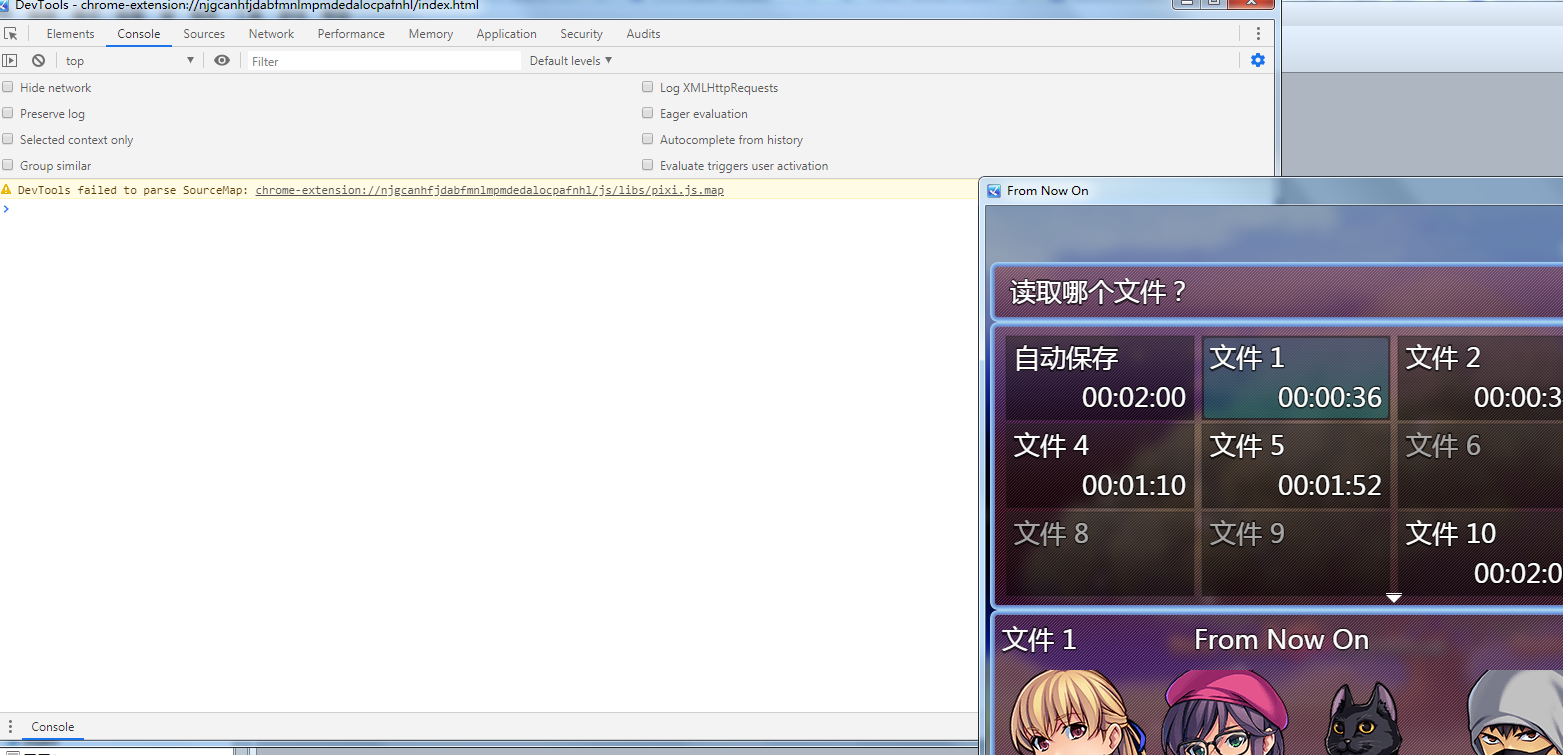
Task: Open the Audits tab
Action: coord(643,34)
